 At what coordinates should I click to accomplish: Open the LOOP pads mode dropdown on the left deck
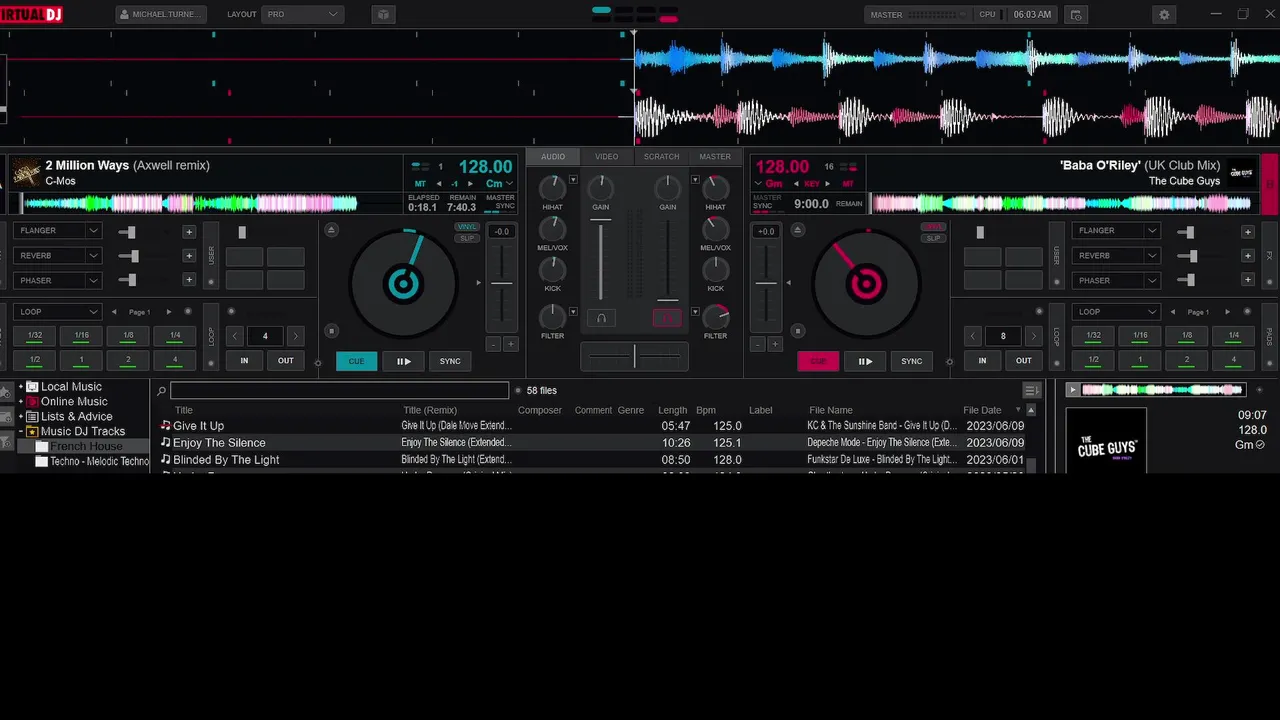tap(57, 312)
